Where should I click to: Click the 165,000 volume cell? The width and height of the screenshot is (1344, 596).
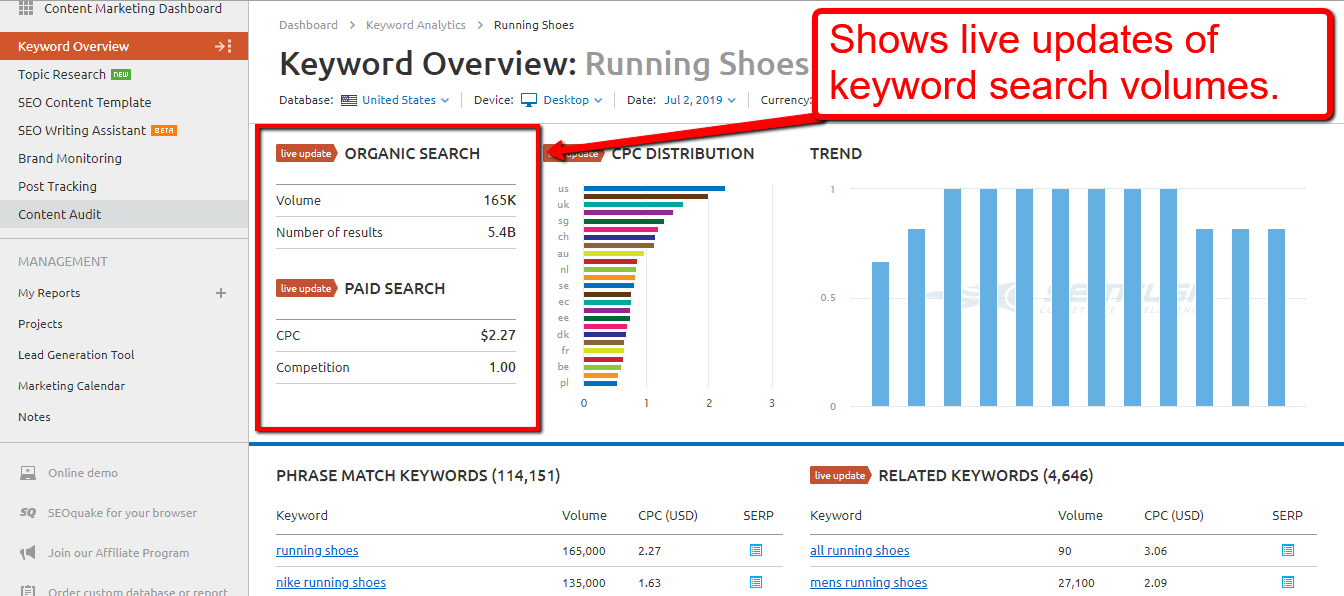(x=583, y=550)
